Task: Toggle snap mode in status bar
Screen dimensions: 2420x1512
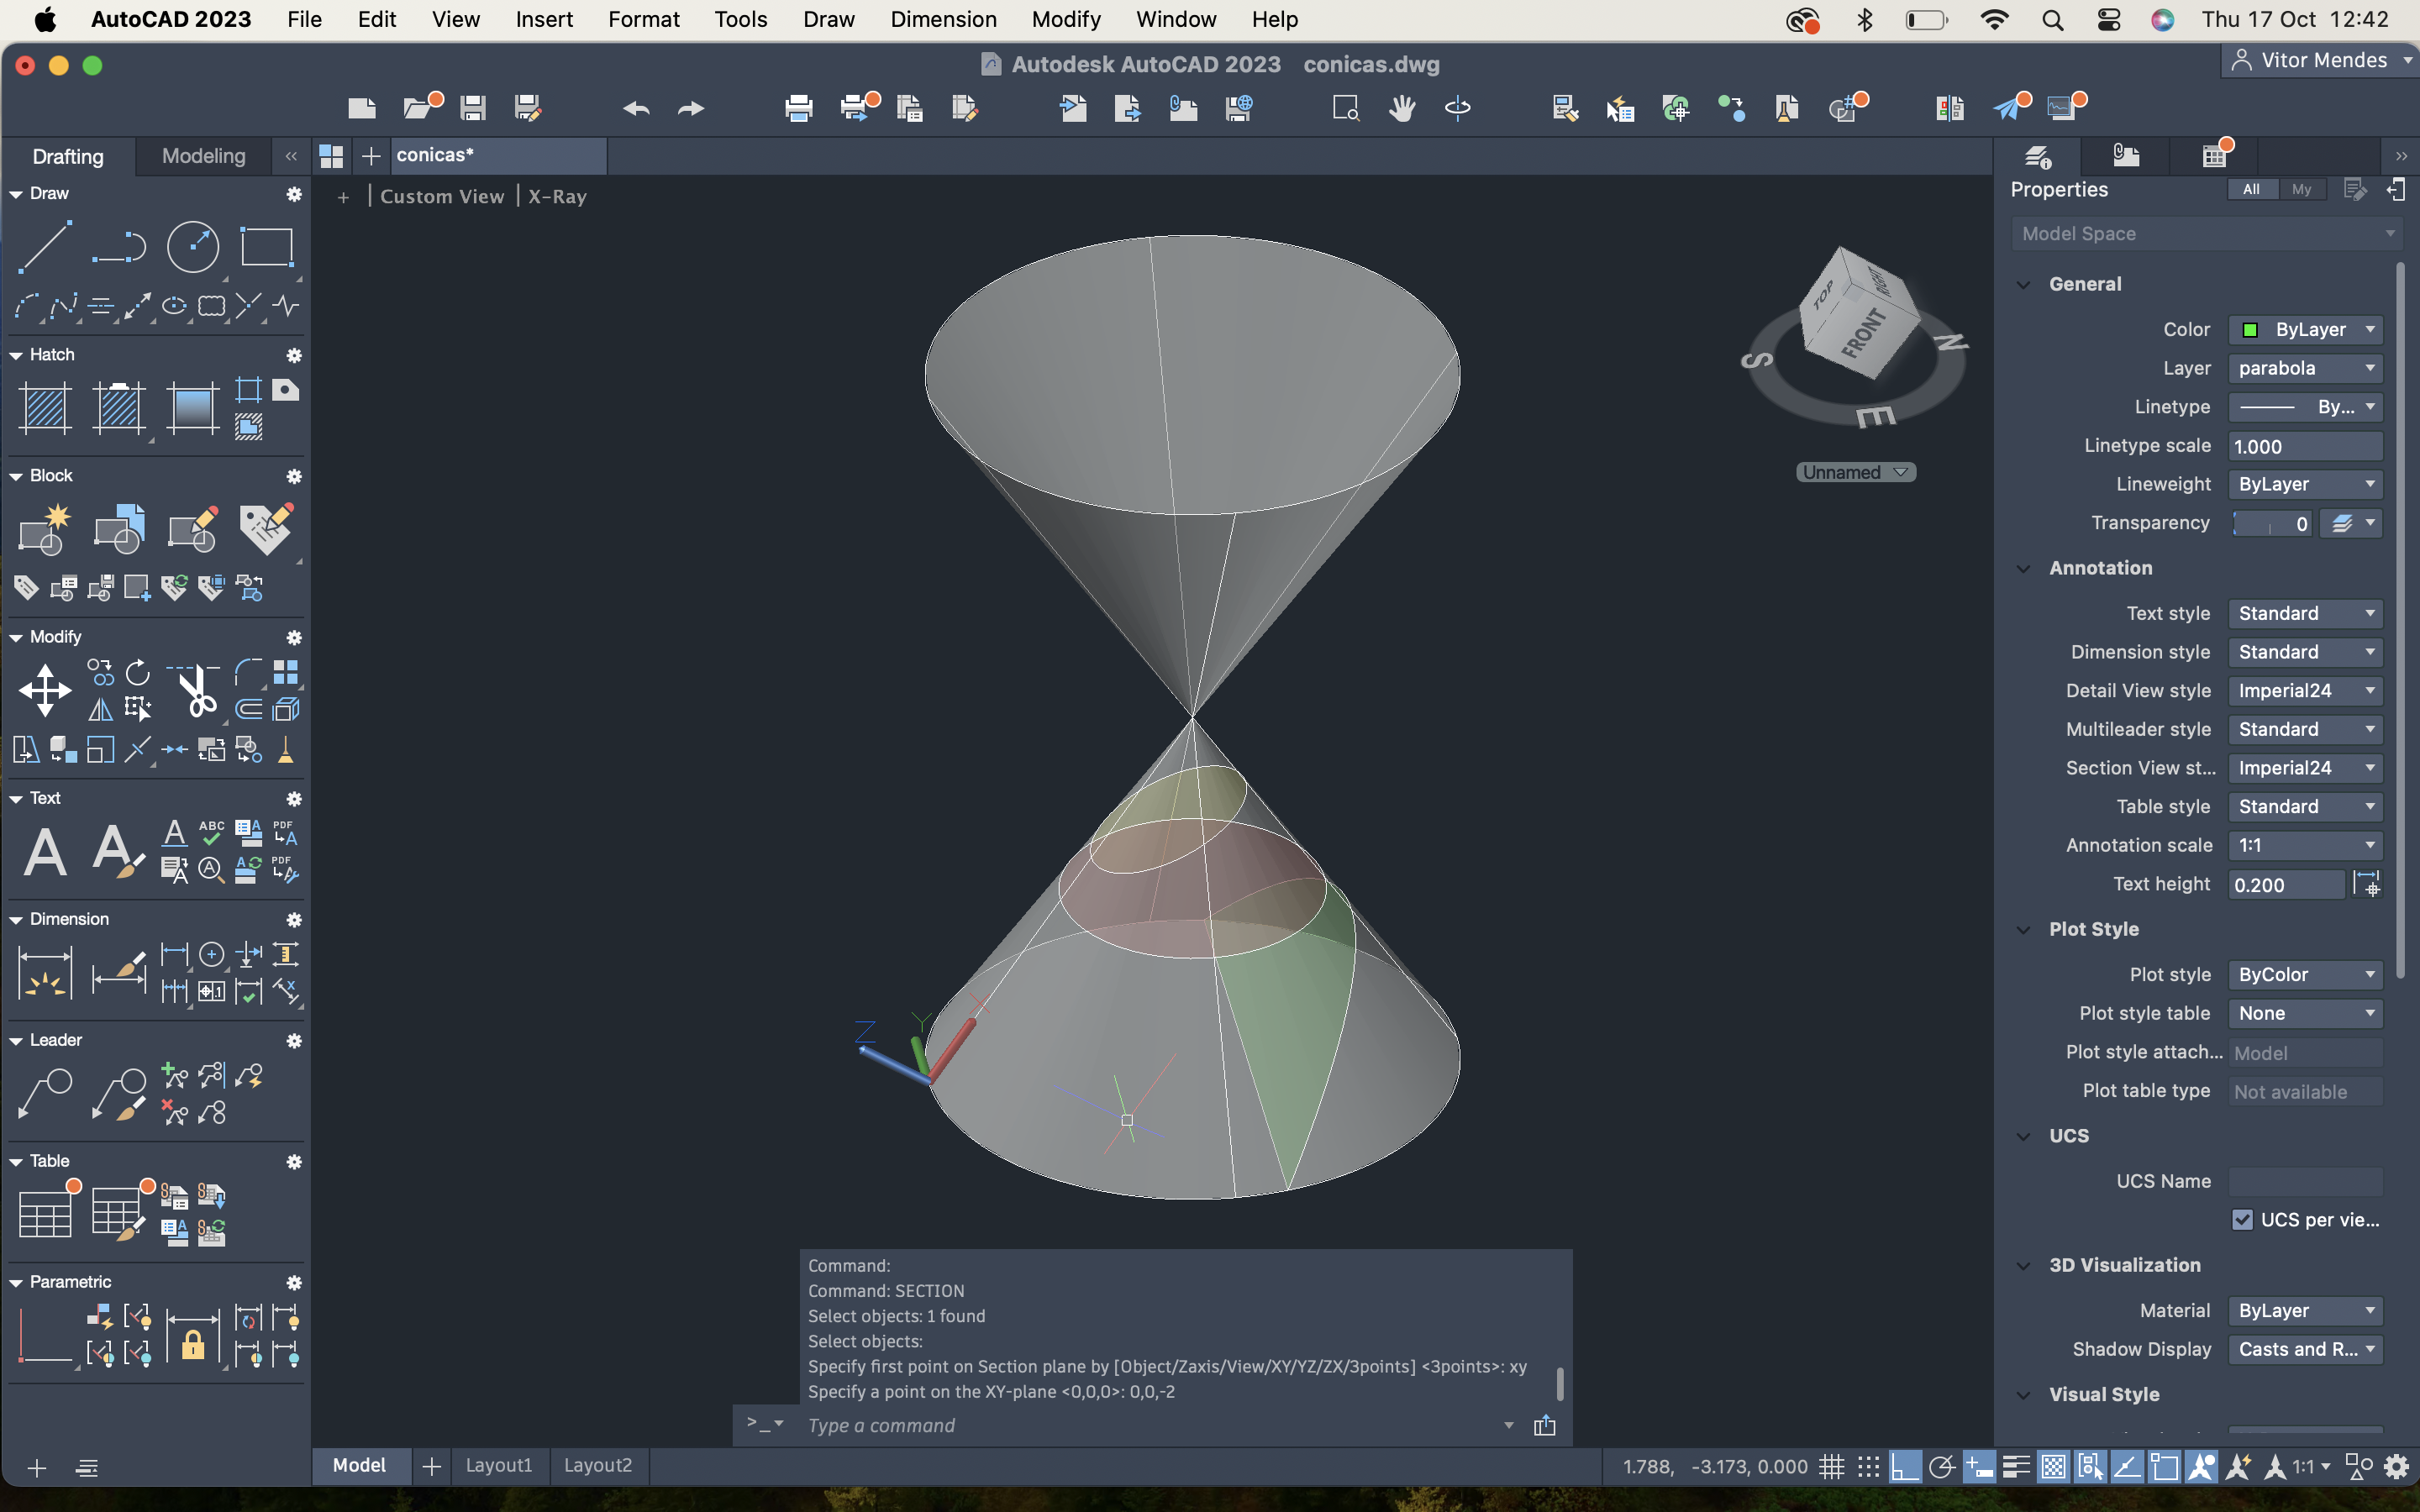Action: point(1868,1467)
